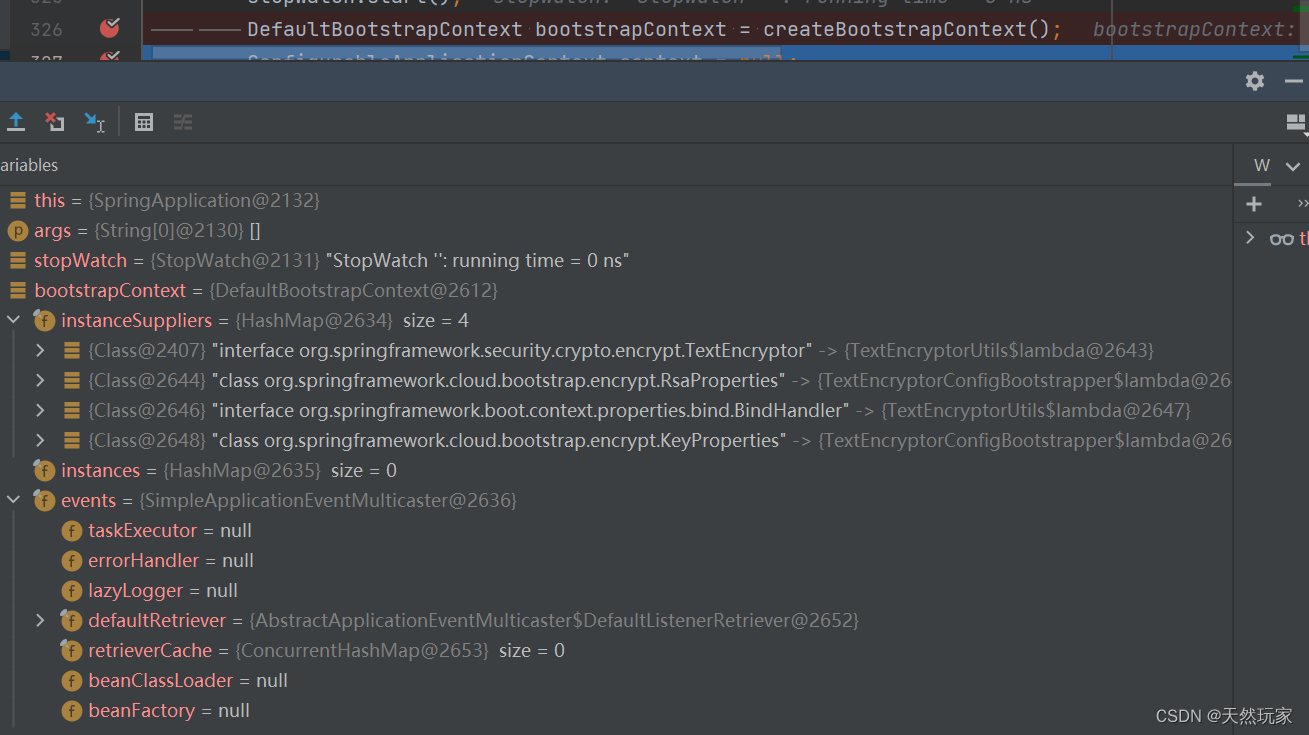
Task: Click the Variables panel header label
Action: pos(29,165)
